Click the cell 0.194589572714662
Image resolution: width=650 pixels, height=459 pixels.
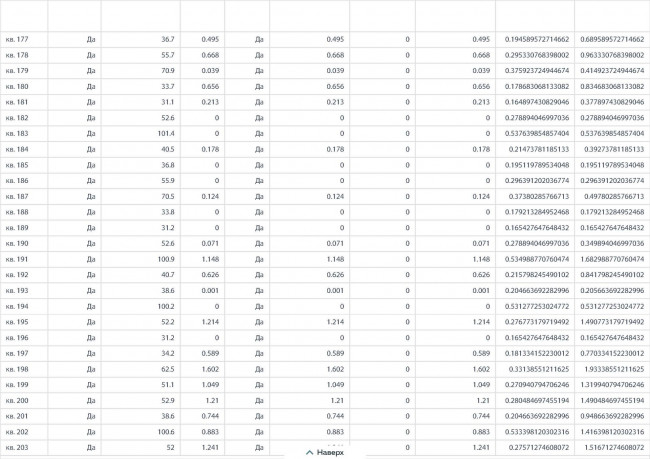(x=537, y=39)
